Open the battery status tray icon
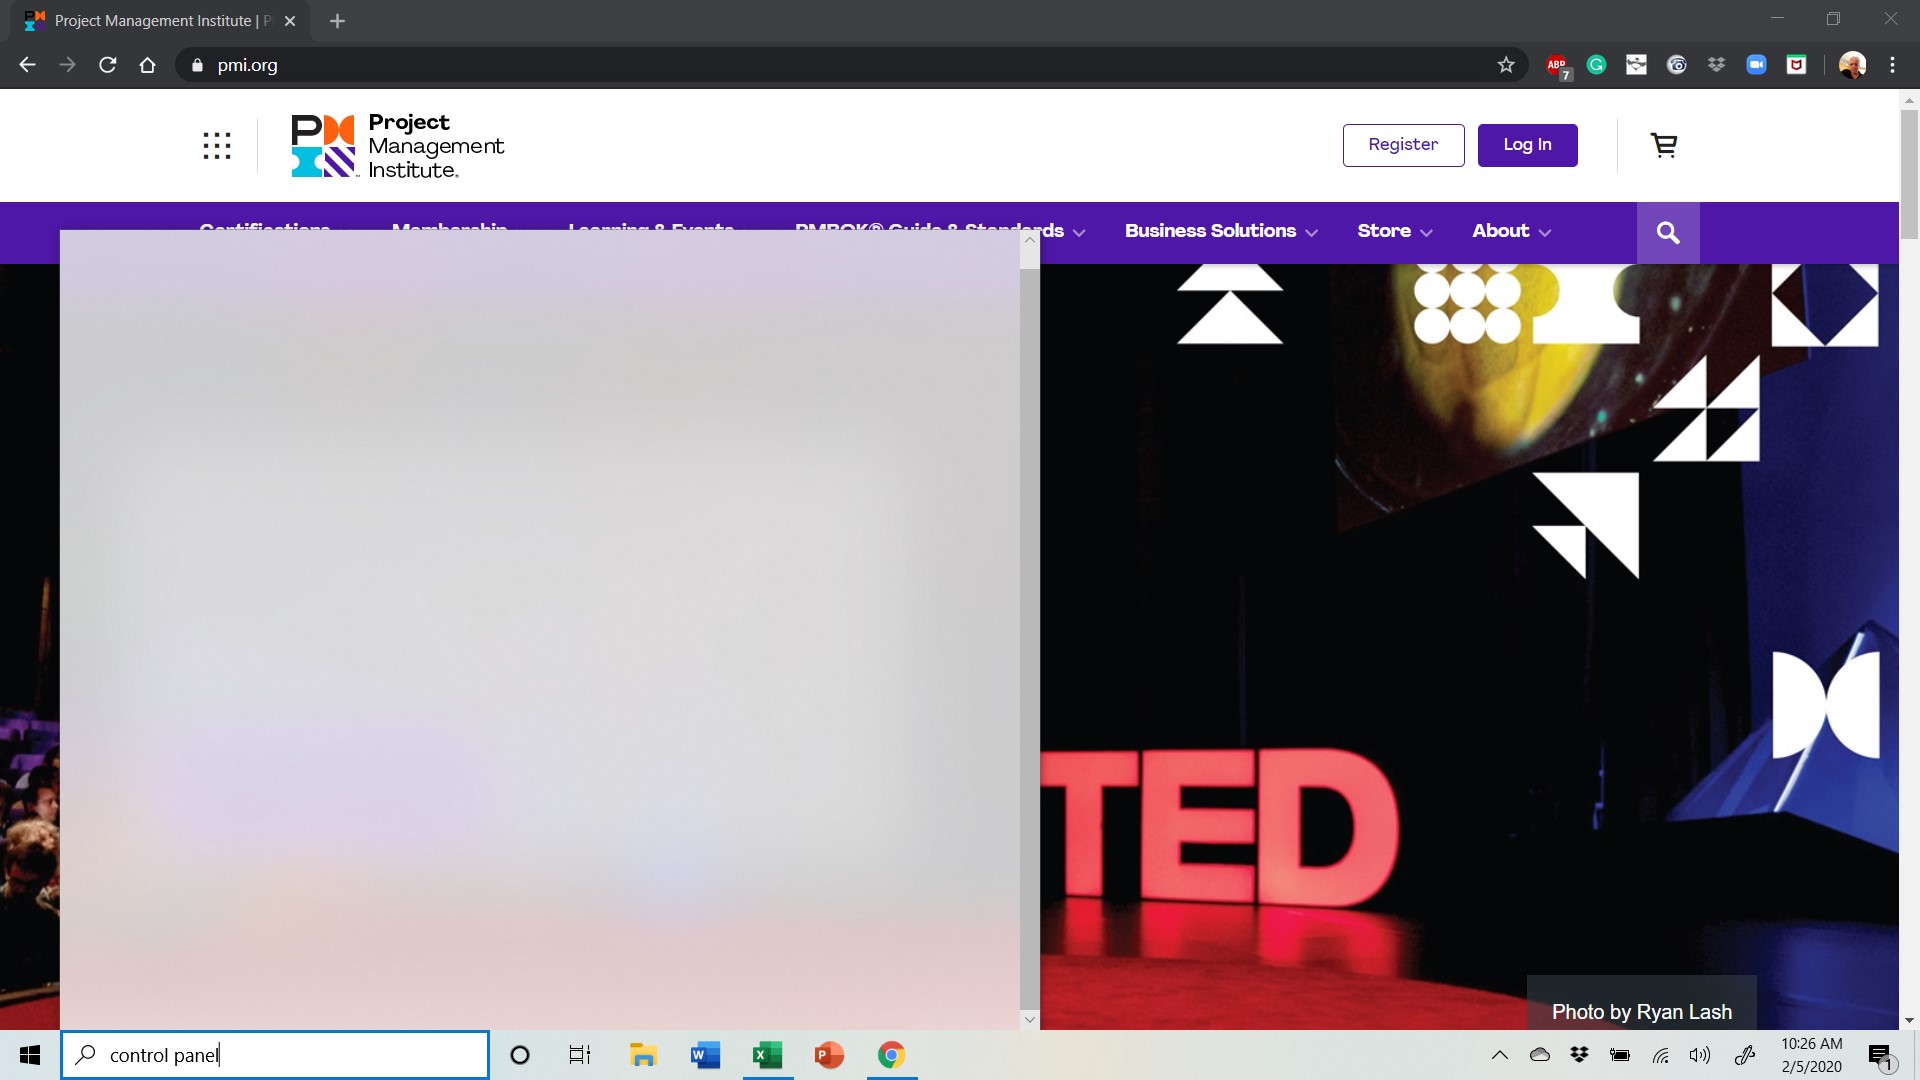 tap(1620, 1055)
